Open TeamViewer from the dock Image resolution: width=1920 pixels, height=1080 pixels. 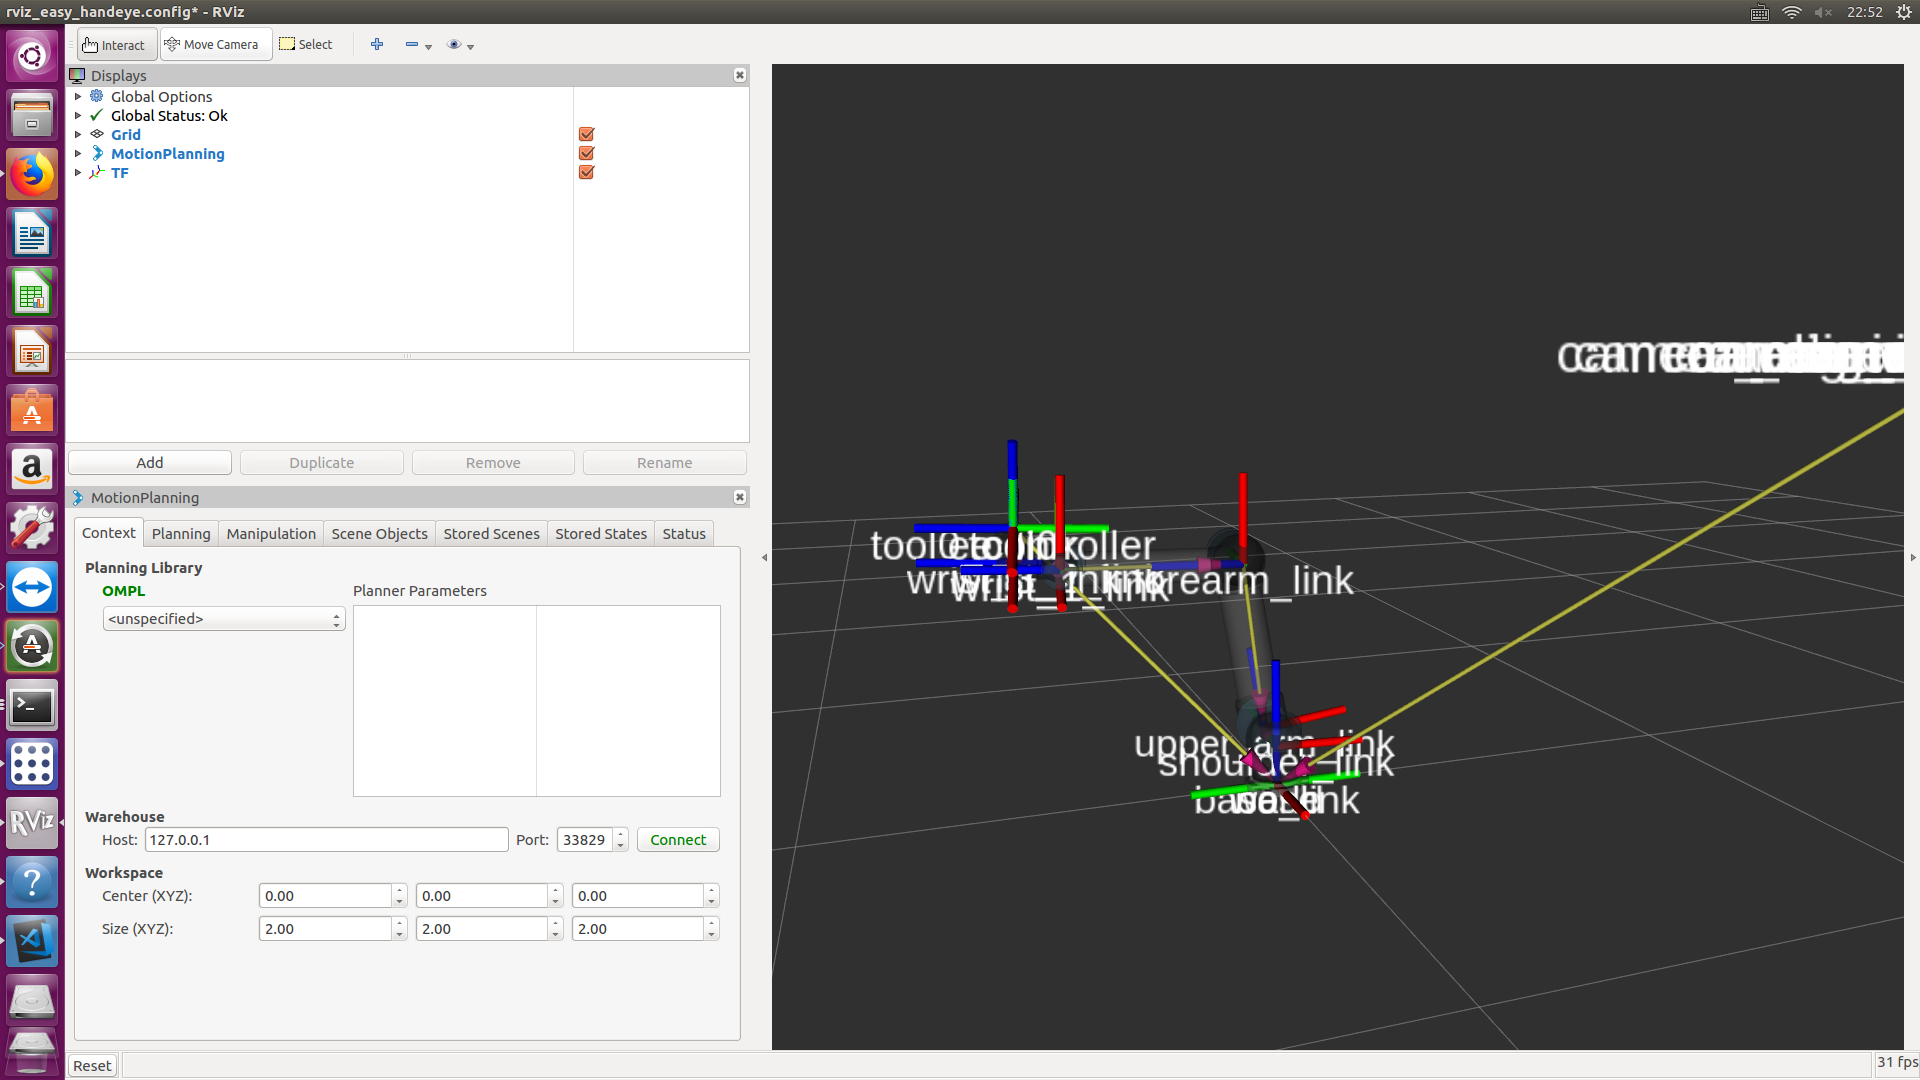pos(32,587)
